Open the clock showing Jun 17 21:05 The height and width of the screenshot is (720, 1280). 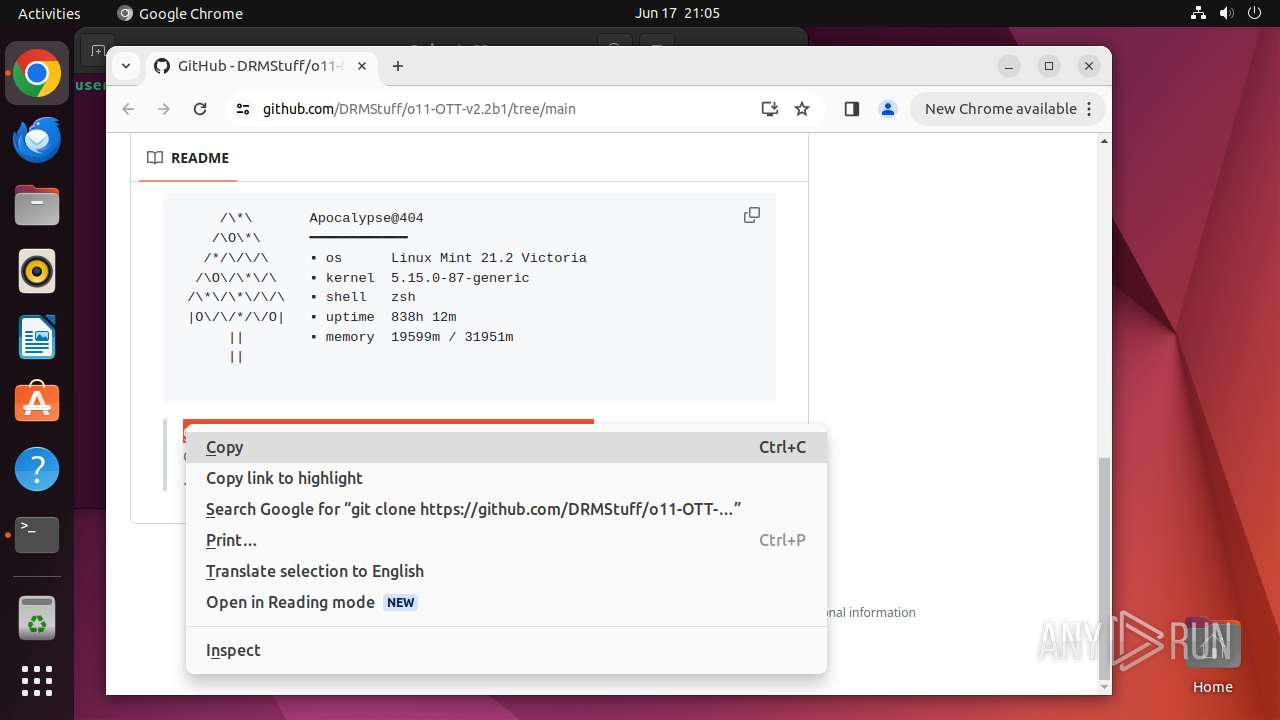tap(677, 13)
